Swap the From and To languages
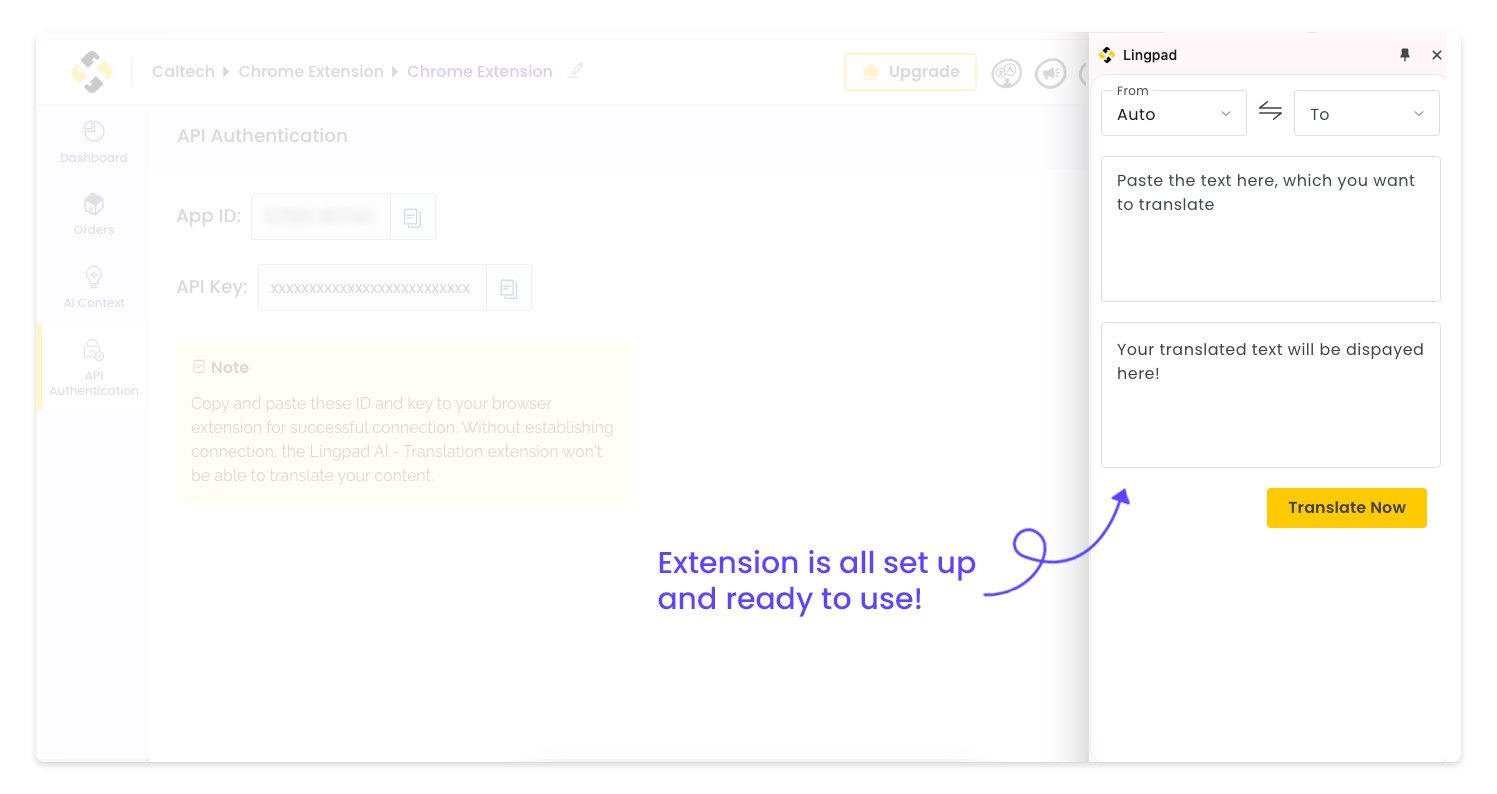The width and height of the screenshot is (1497, 794). tap(1270, 112)
